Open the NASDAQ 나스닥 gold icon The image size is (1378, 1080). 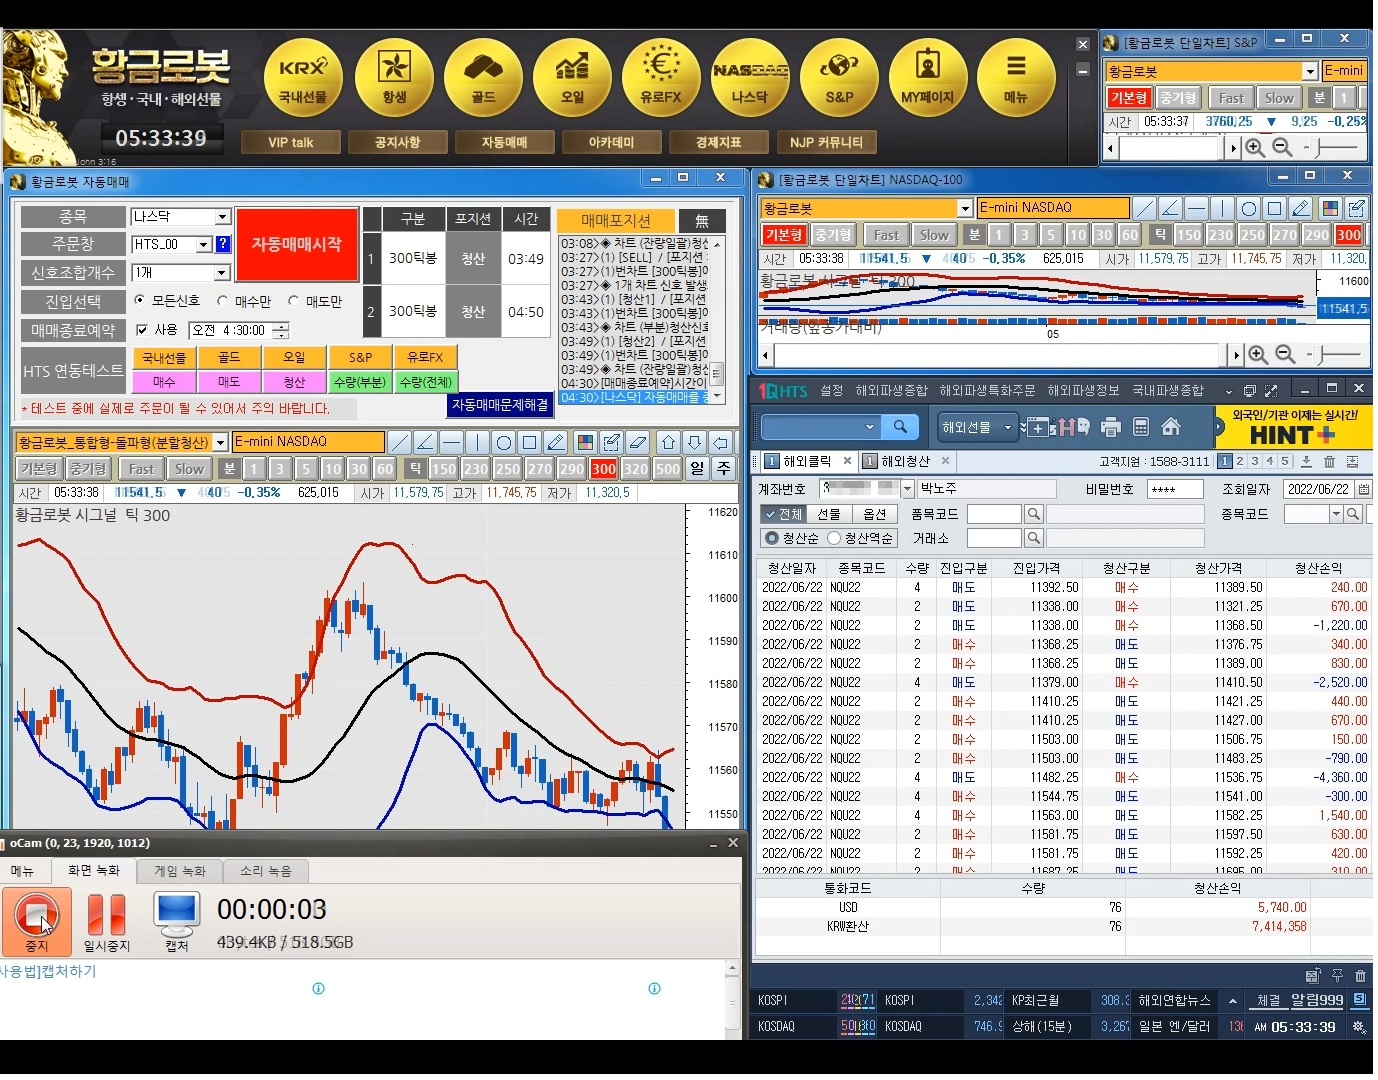(x=750, y=78)
